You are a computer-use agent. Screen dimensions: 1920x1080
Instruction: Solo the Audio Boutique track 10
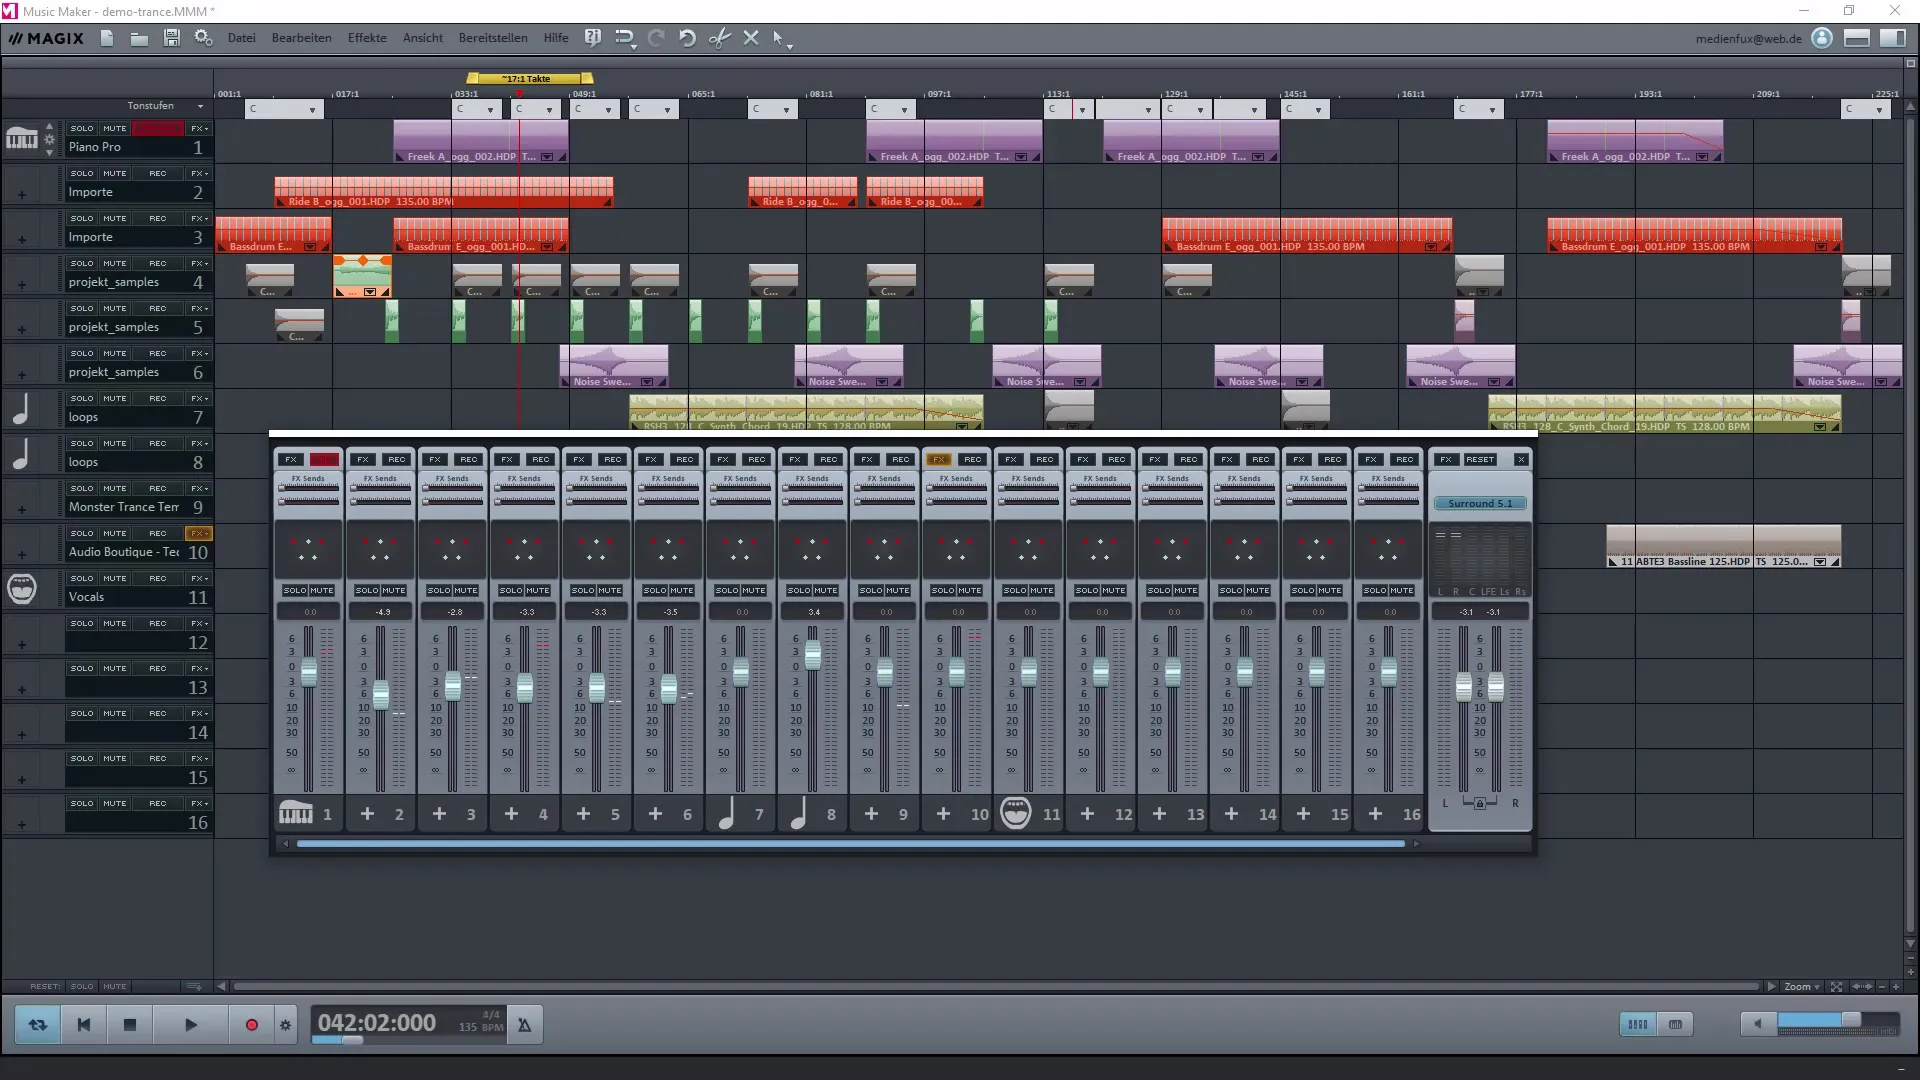pos(82,534)
